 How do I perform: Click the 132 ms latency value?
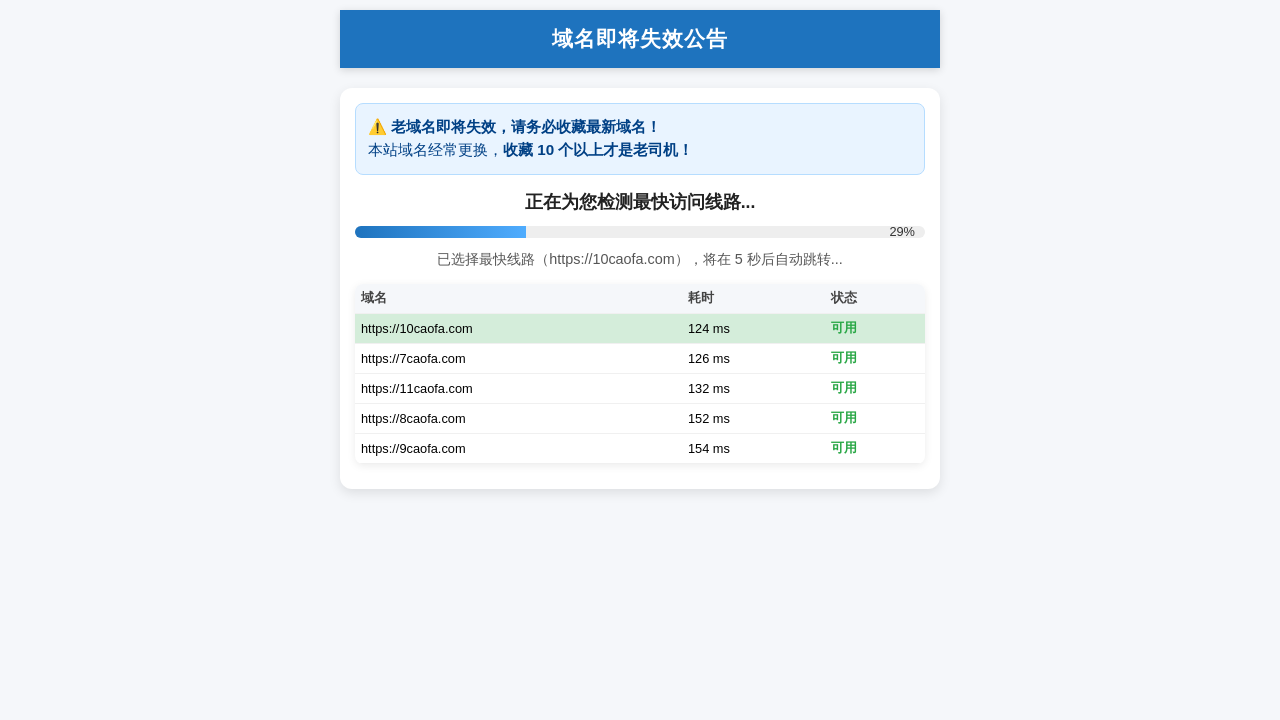click(709, 388)
